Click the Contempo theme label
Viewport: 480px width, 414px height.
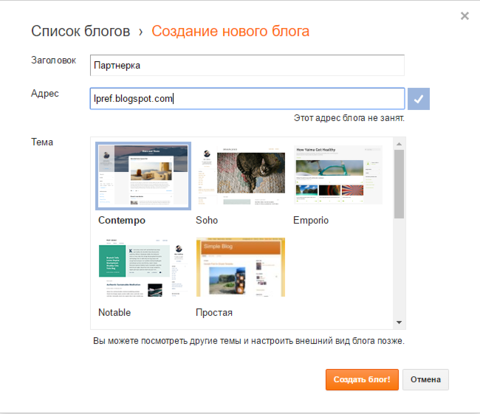point(122,220)
